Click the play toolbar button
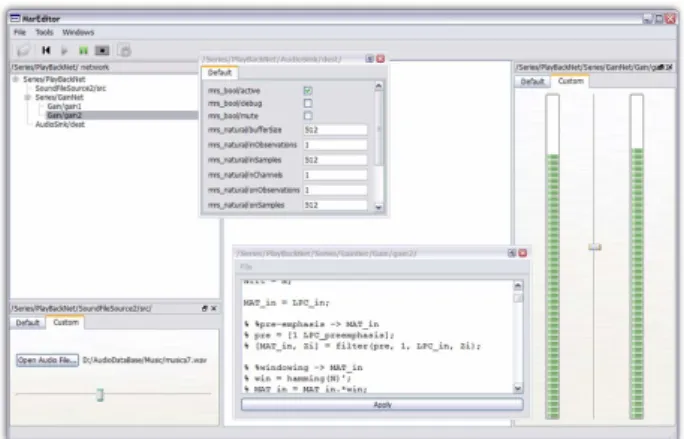Screen dimensions: 684x439 64,51
